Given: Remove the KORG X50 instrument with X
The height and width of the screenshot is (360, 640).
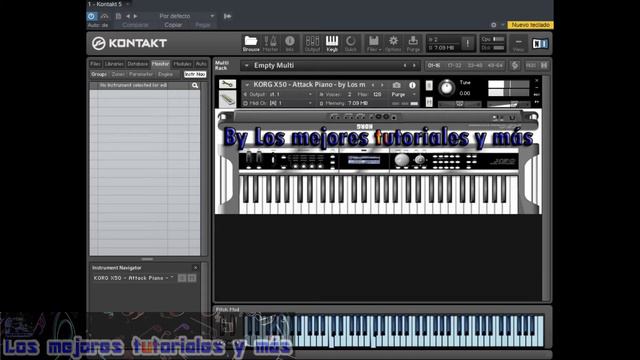Looking at the screenshot, I should [537, 81].
